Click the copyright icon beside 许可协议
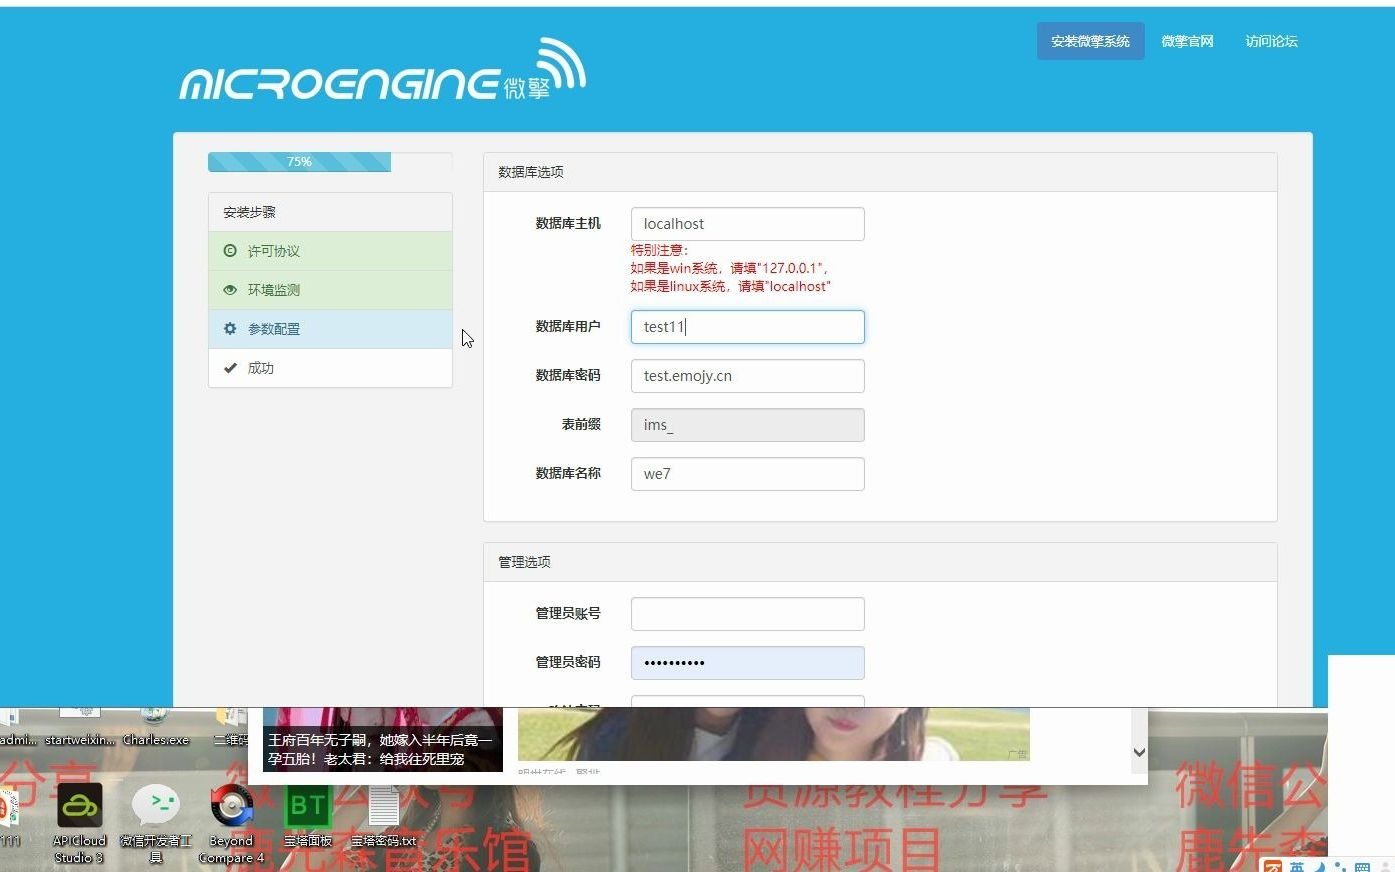 pyautogui.click(x=230, y=251)
